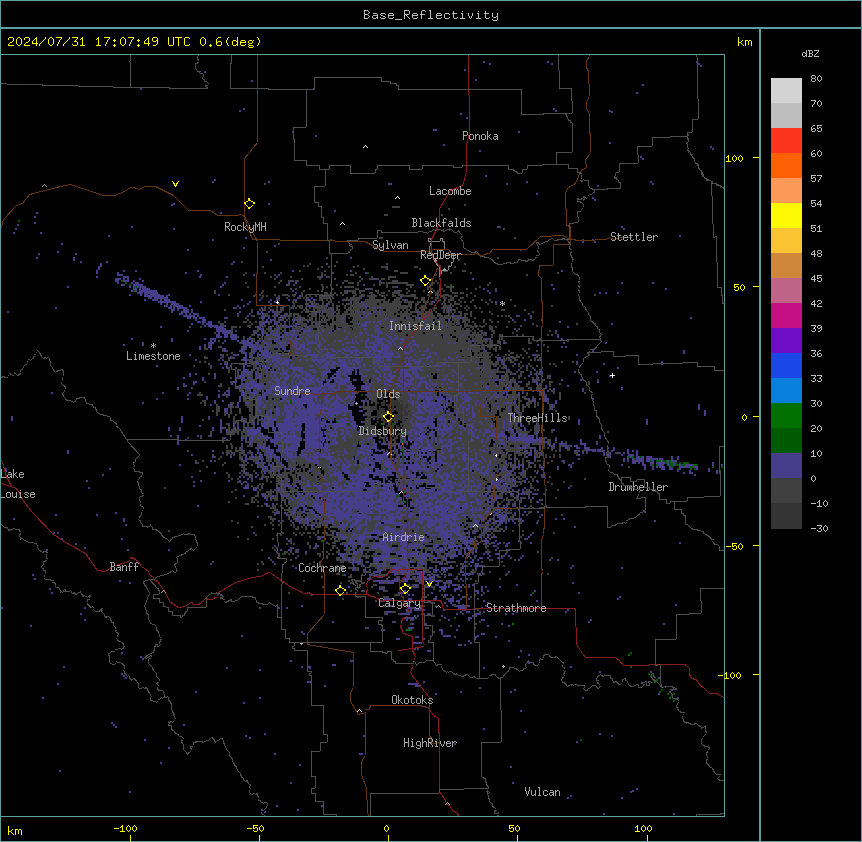
Task: Click the dBZ legend heading
Action: point(810,53)
